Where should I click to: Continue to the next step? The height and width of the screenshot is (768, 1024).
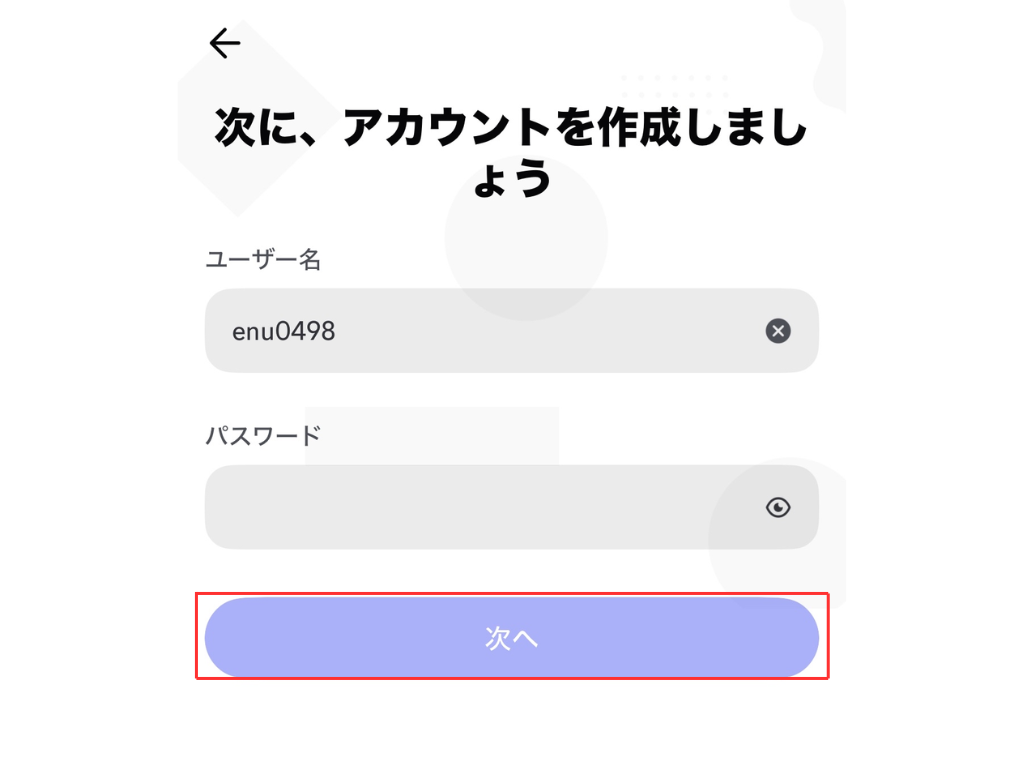tap(511, 638)
